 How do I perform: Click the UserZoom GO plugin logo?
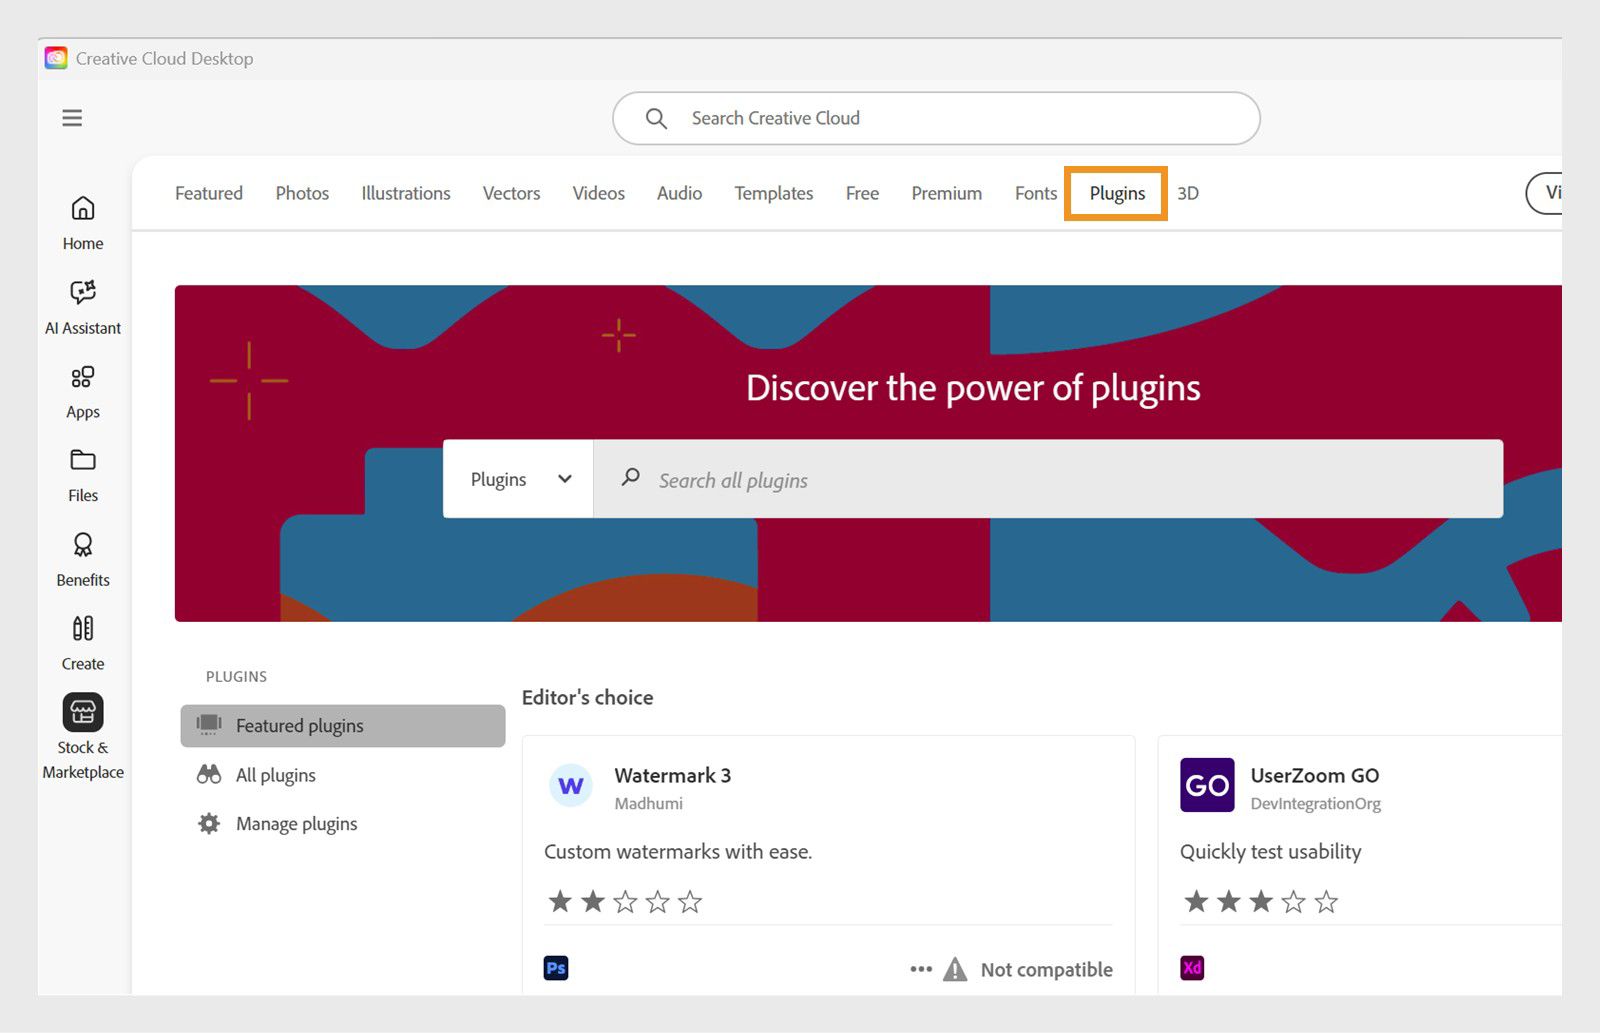(1207, 785)
